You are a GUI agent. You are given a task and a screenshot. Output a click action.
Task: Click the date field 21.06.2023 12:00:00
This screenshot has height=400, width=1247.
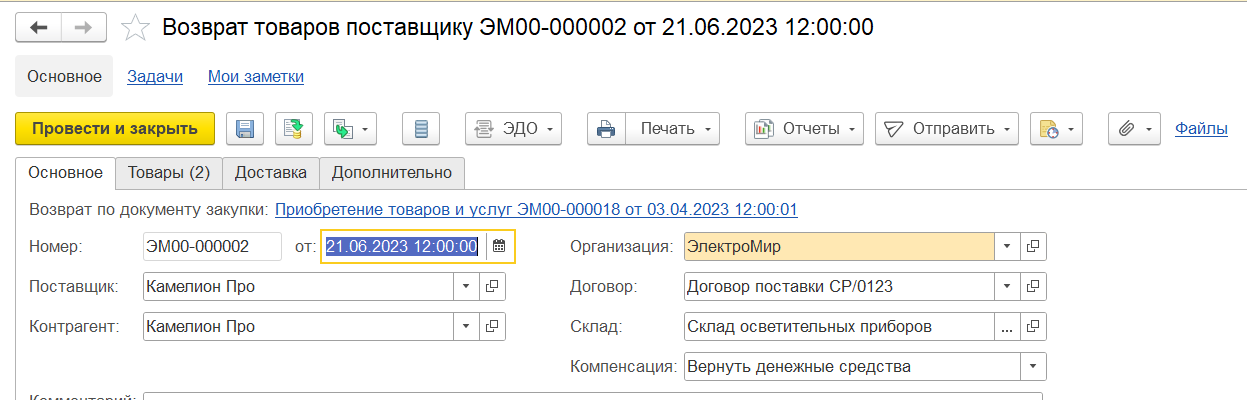[404, 246]
